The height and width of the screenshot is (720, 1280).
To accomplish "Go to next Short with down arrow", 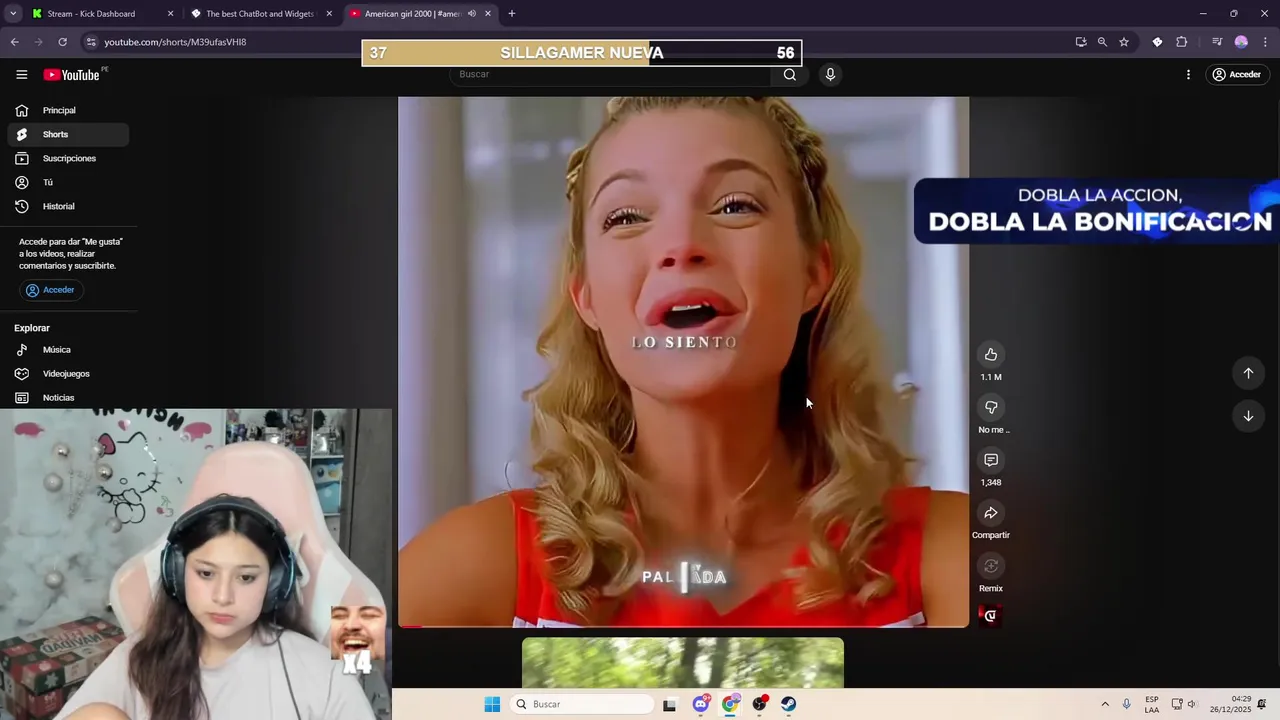I will (1248, 416).
